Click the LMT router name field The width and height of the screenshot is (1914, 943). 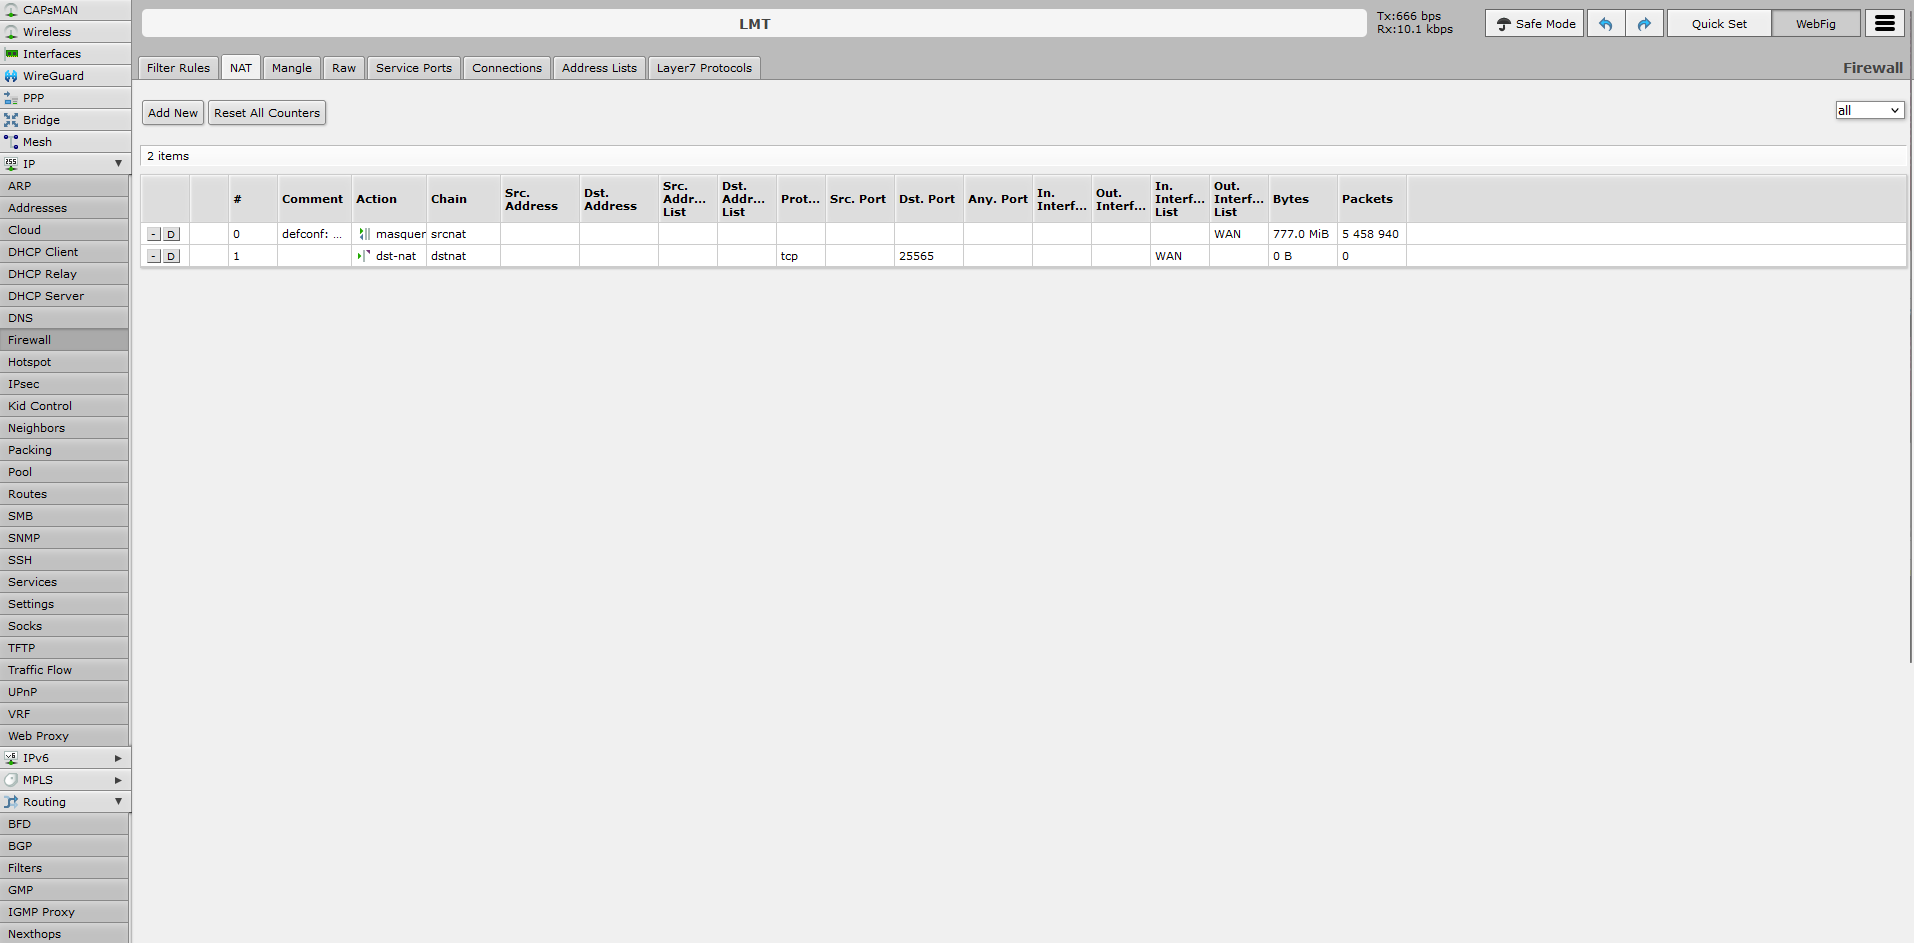point(754,24)
